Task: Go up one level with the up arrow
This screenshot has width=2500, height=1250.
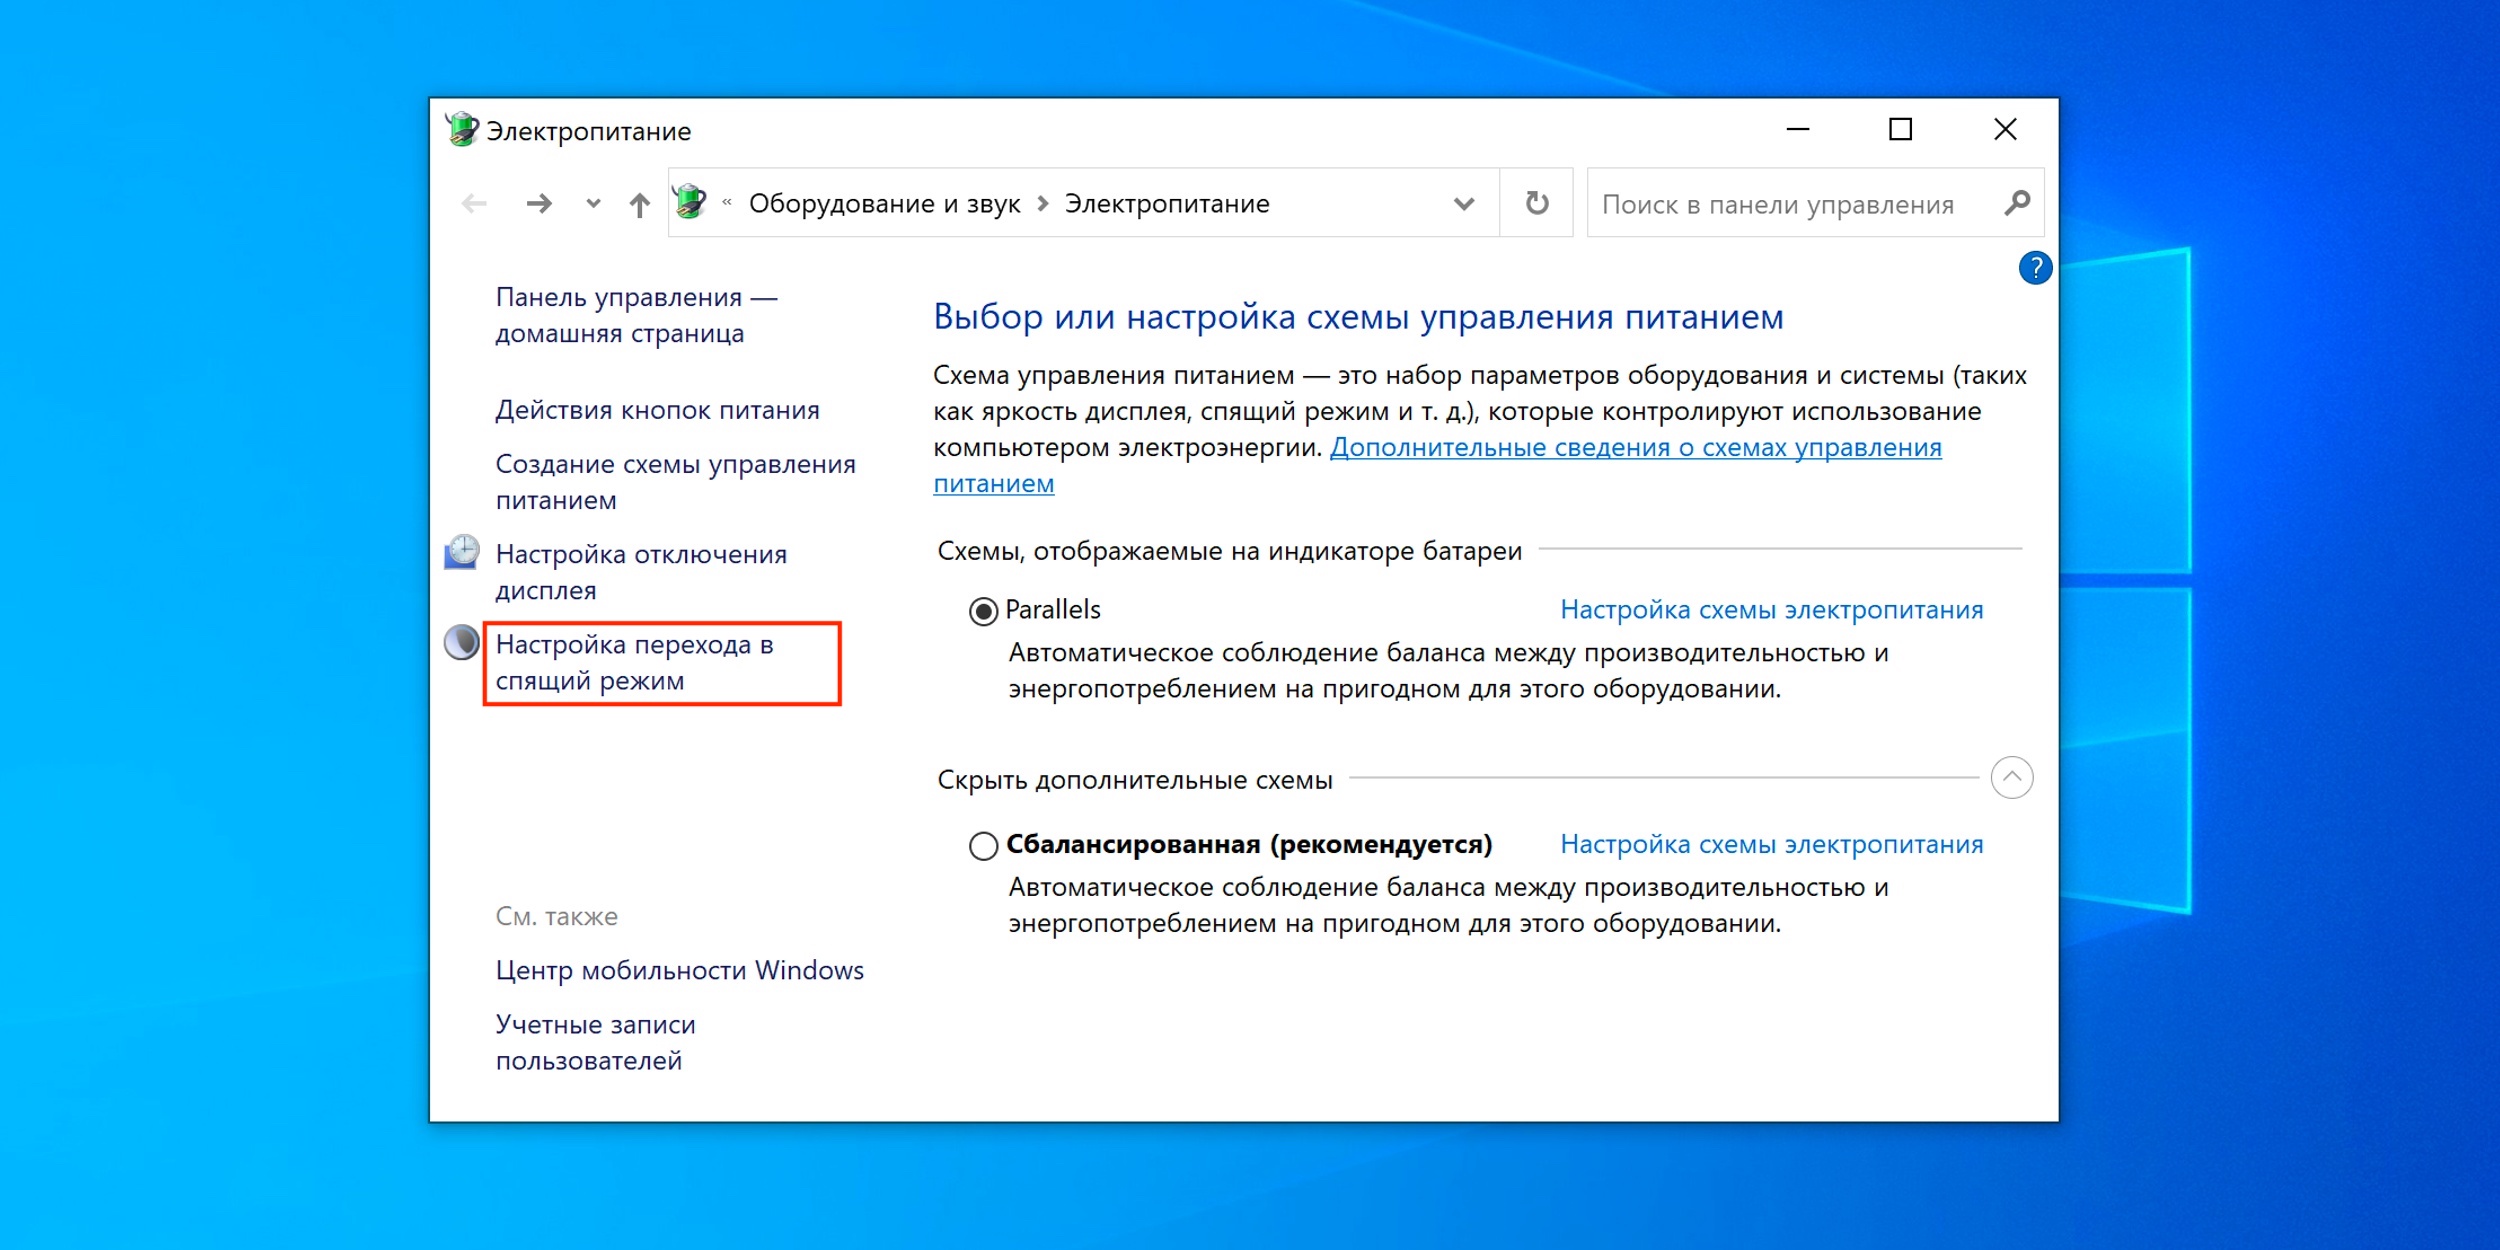Action: 640,205
